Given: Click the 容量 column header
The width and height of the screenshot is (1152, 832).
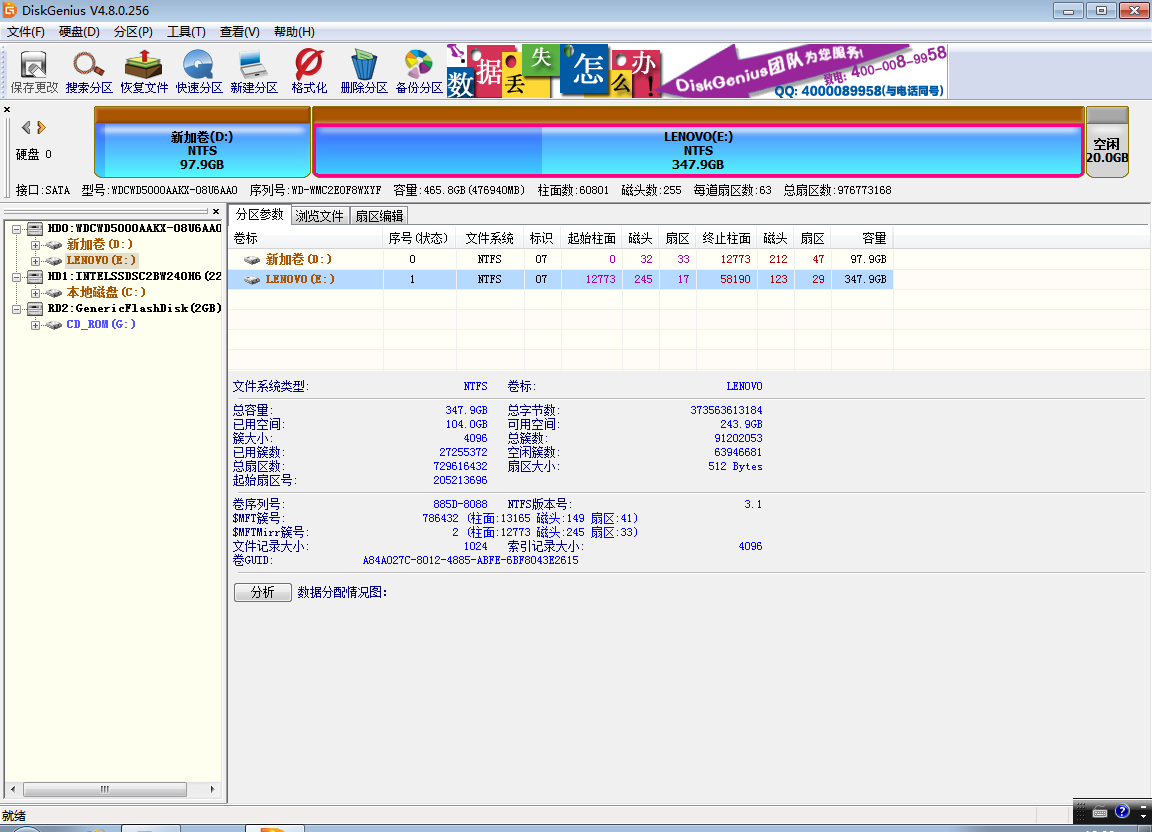Looking at the screenshot, I should coord(863,238).
